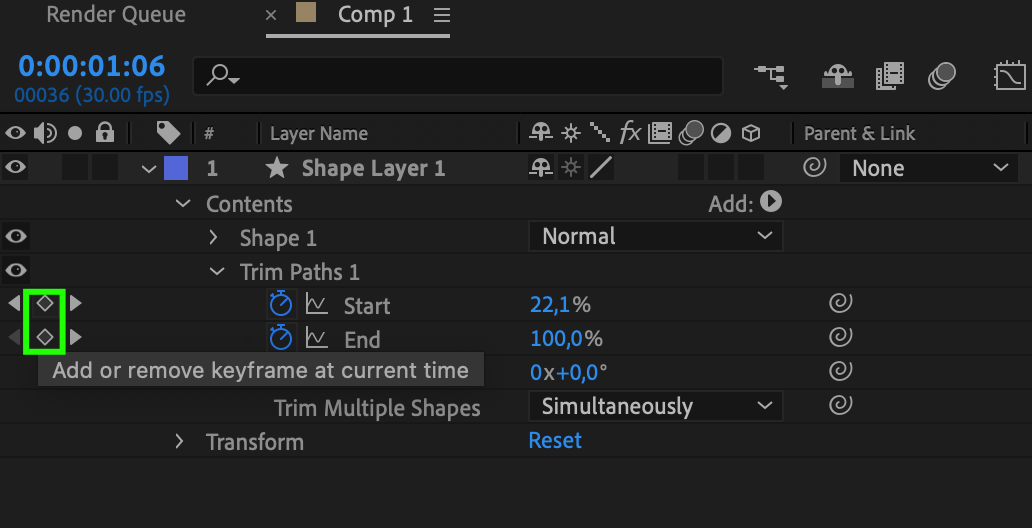Screen dimensions: 1032x528
Task: Expand the Transform property group
Action: coord(179,441)
